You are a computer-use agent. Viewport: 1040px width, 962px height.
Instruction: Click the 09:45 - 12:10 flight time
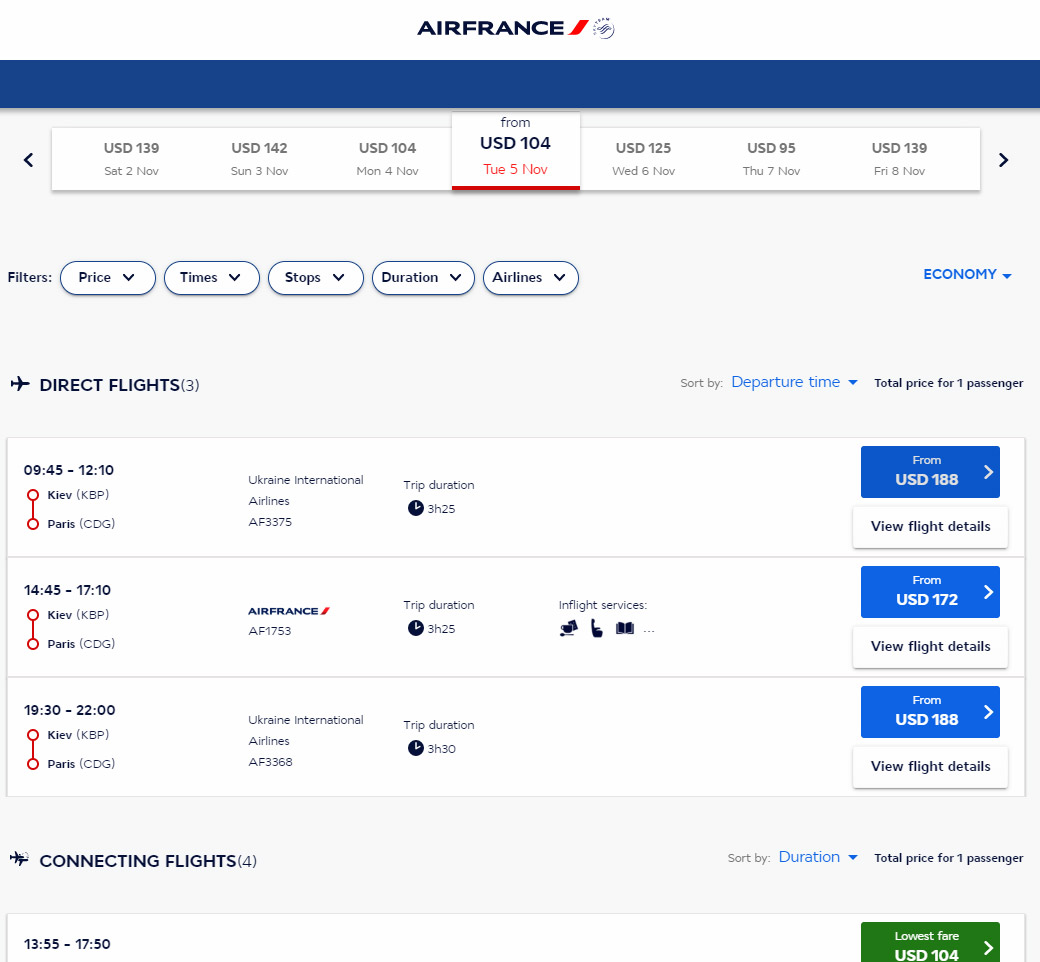(x=68, y=470)
